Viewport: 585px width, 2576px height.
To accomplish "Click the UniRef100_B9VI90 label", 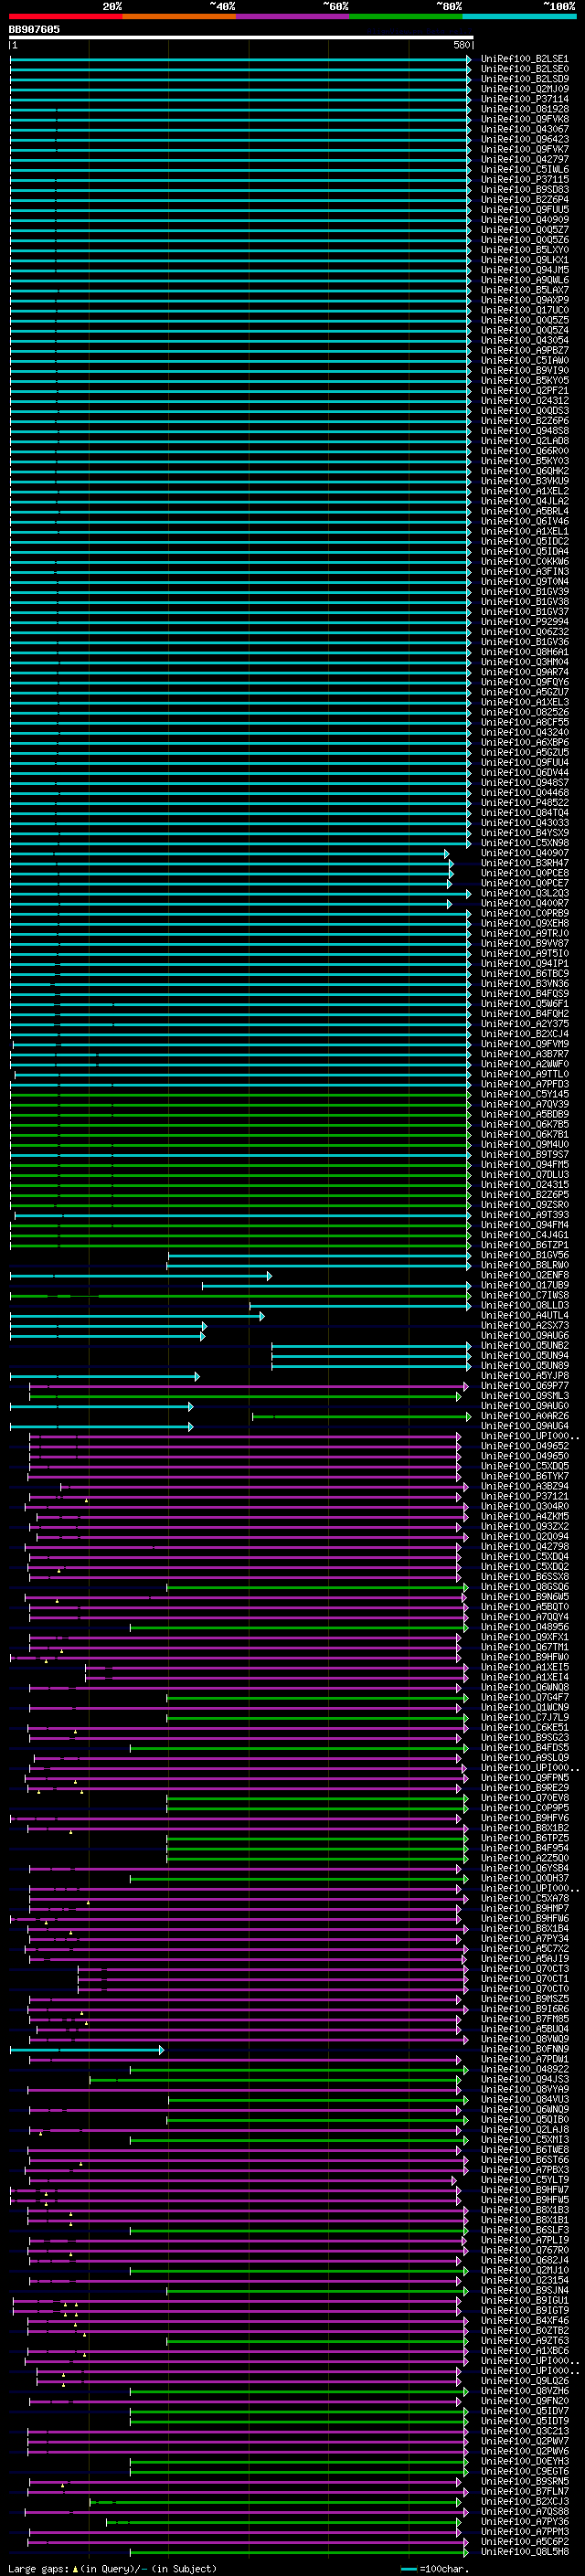I will [x=524, y=370].
